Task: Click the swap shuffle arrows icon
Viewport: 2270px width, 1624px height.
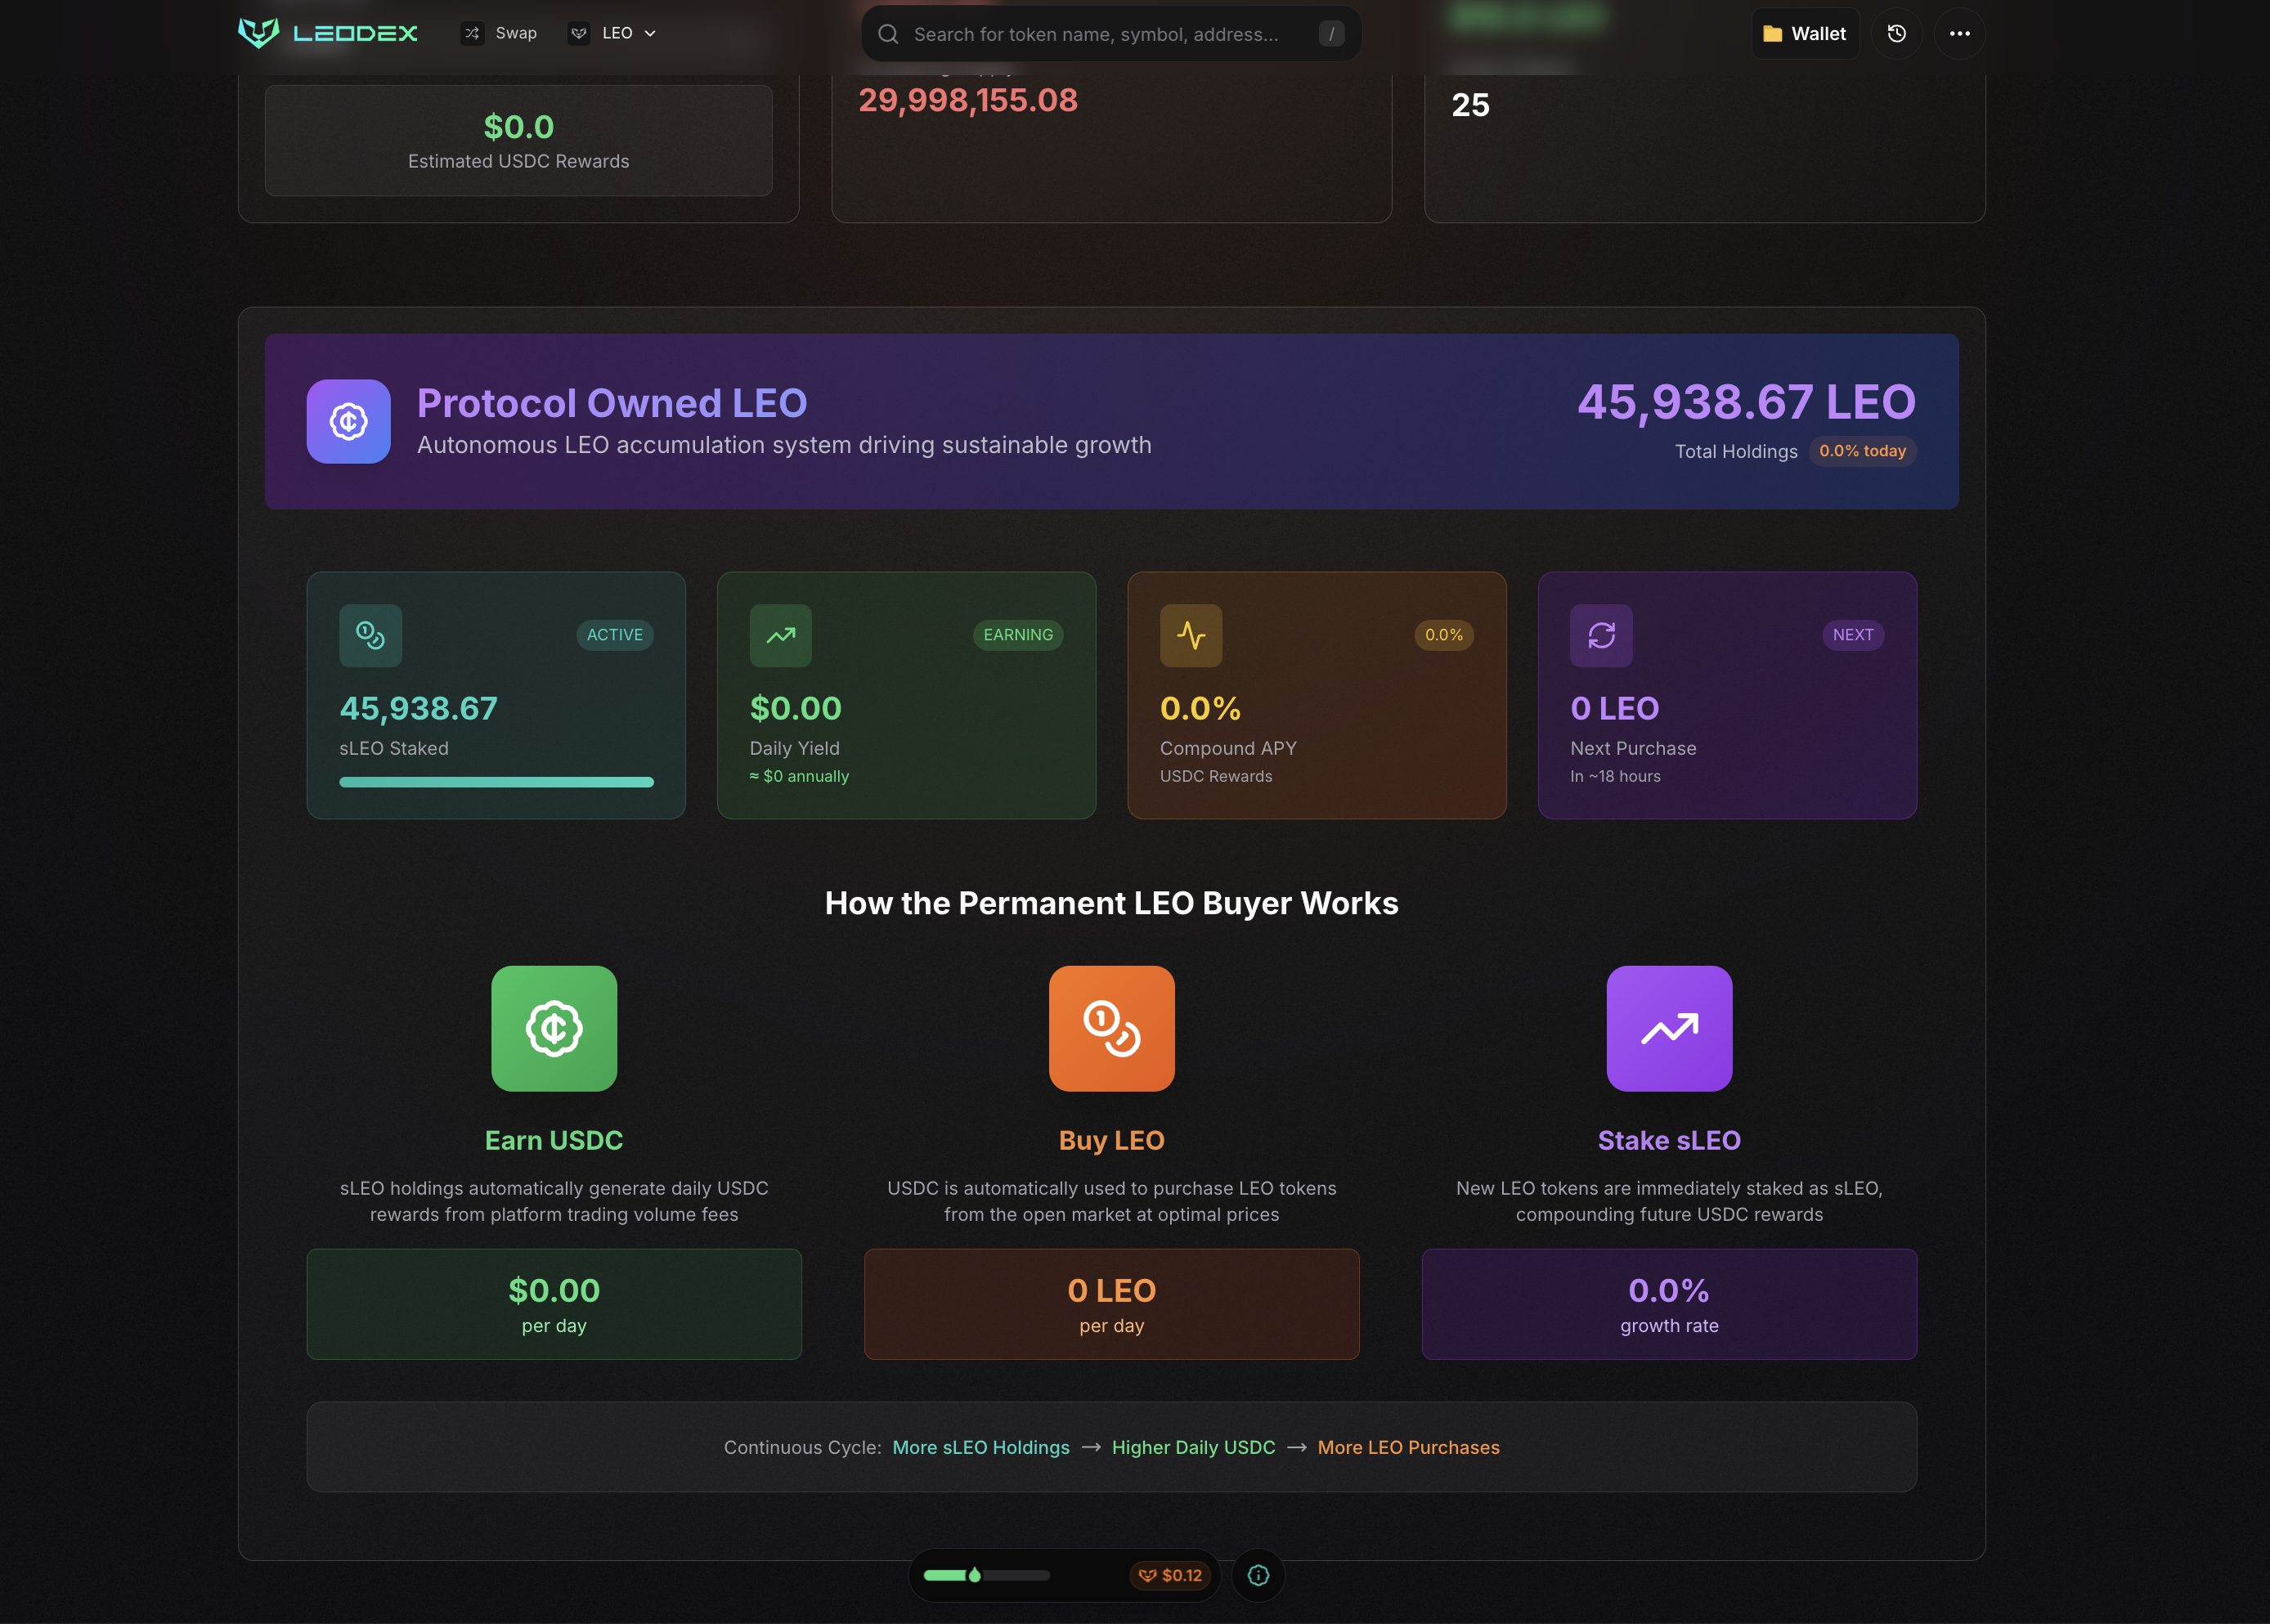Action: [x=472, y=33]
